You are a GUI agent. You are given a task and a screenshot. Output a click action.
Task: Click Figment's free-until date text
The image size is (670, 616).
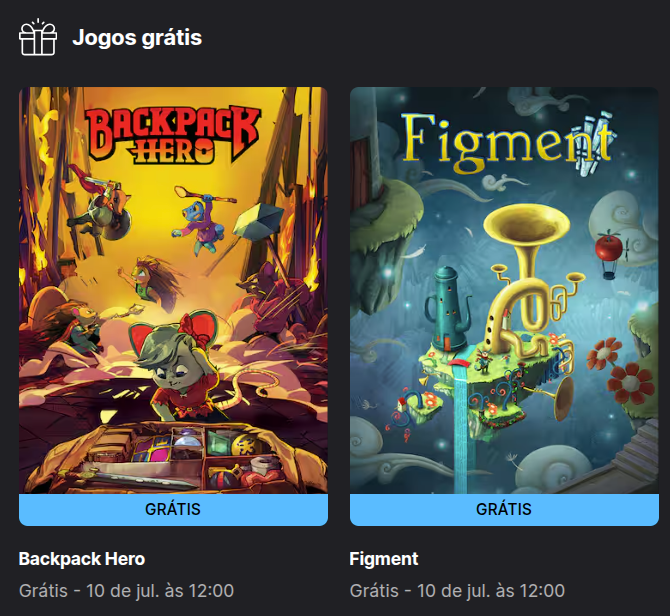click(457, 591)
